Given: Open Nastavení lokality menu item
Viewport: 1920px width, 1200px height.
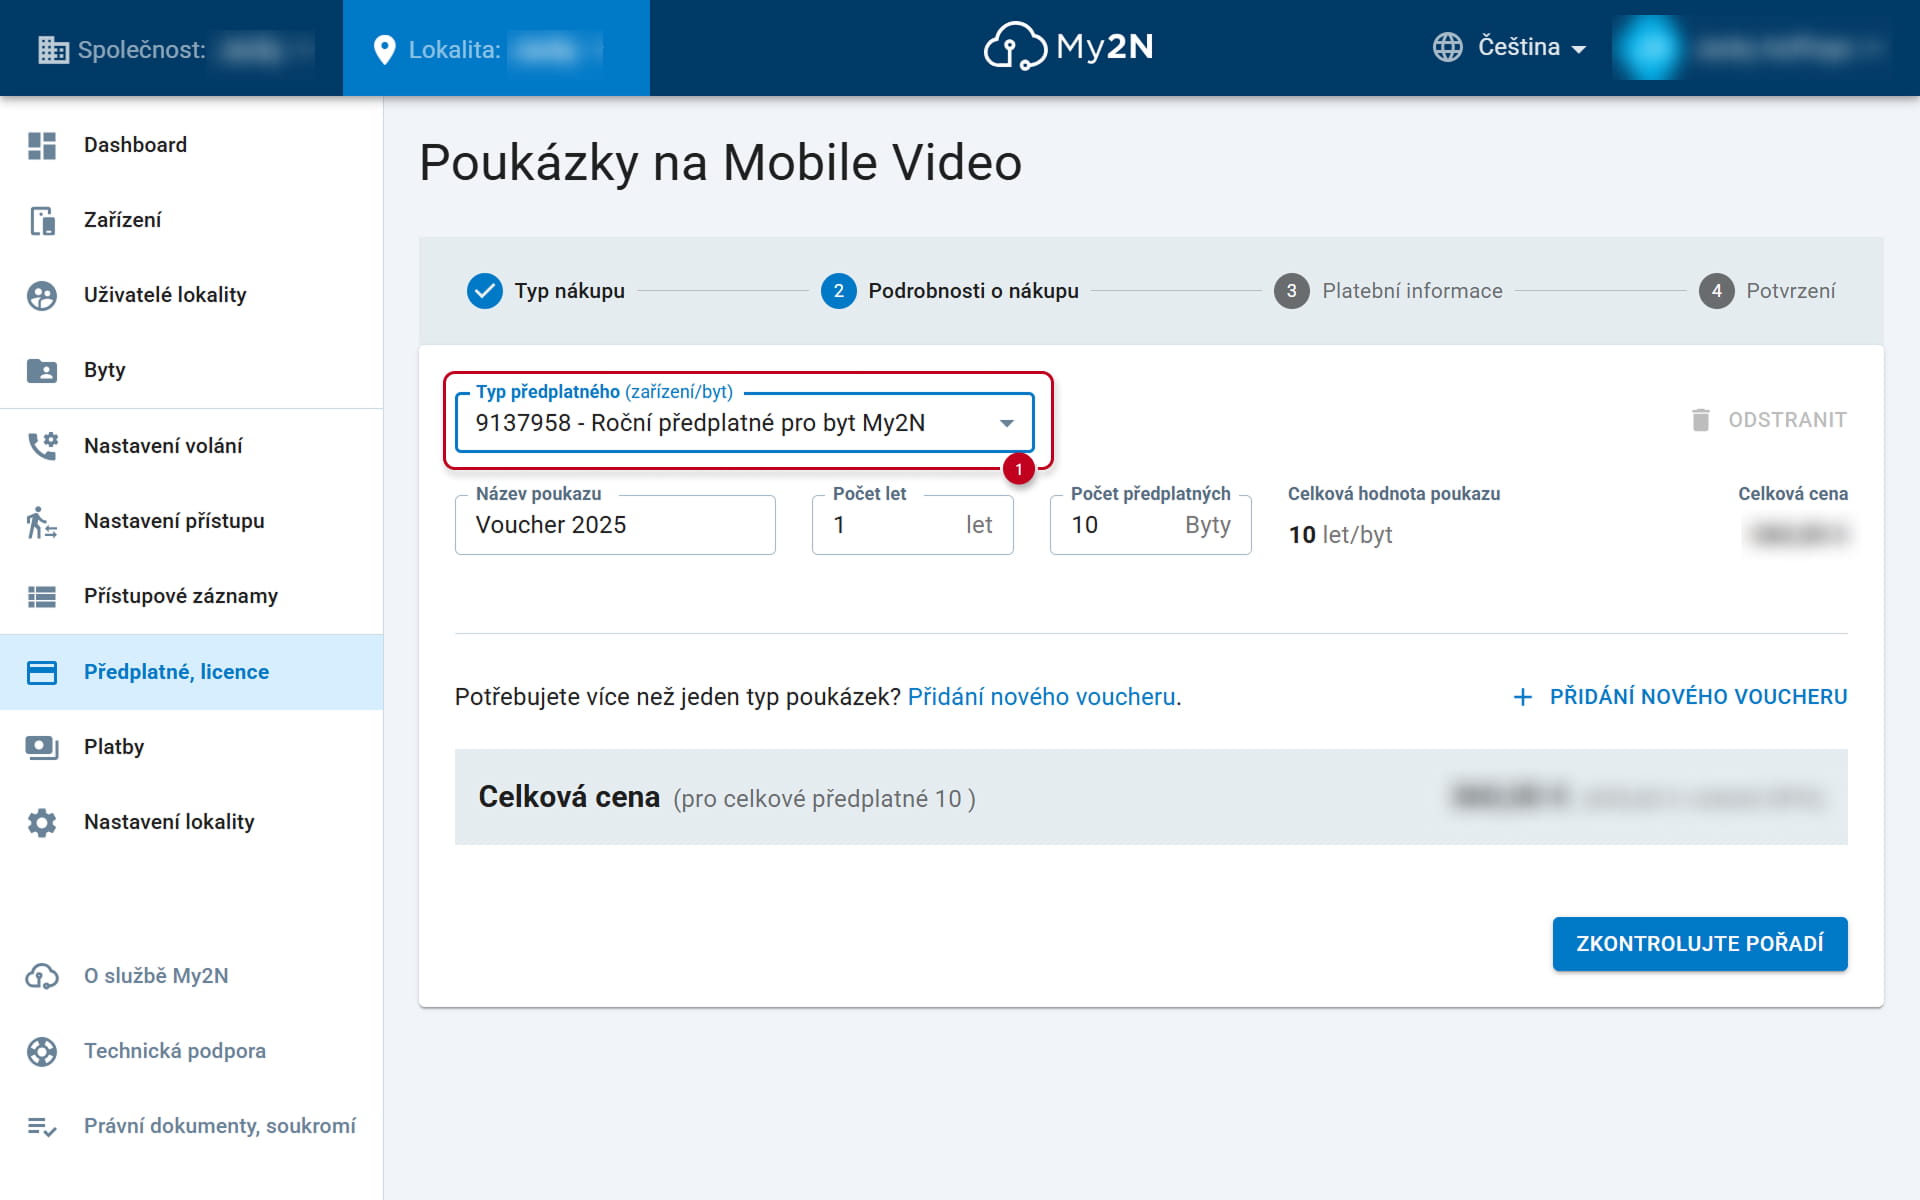Looking at the screenshot, I should 191,822.
